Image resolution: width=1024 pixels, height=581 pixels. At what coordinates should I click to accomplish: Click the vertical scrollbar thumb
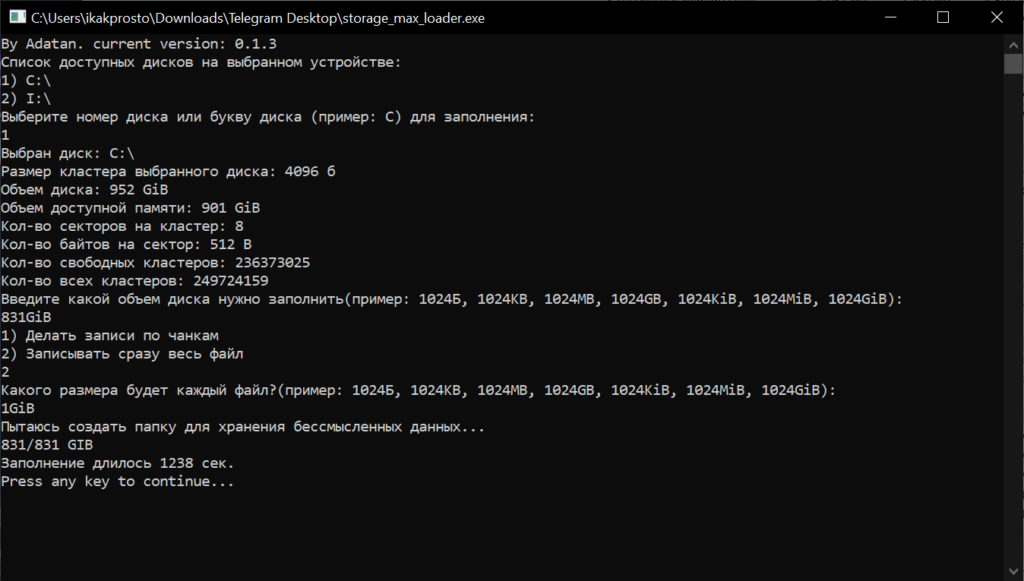tap(1013, 64)
